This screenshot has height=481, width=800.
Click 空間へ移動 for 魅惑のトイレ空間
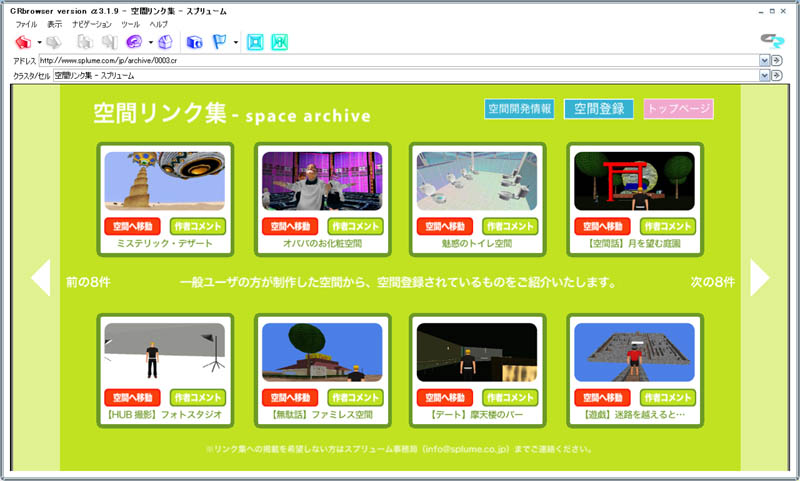(445, 226)
